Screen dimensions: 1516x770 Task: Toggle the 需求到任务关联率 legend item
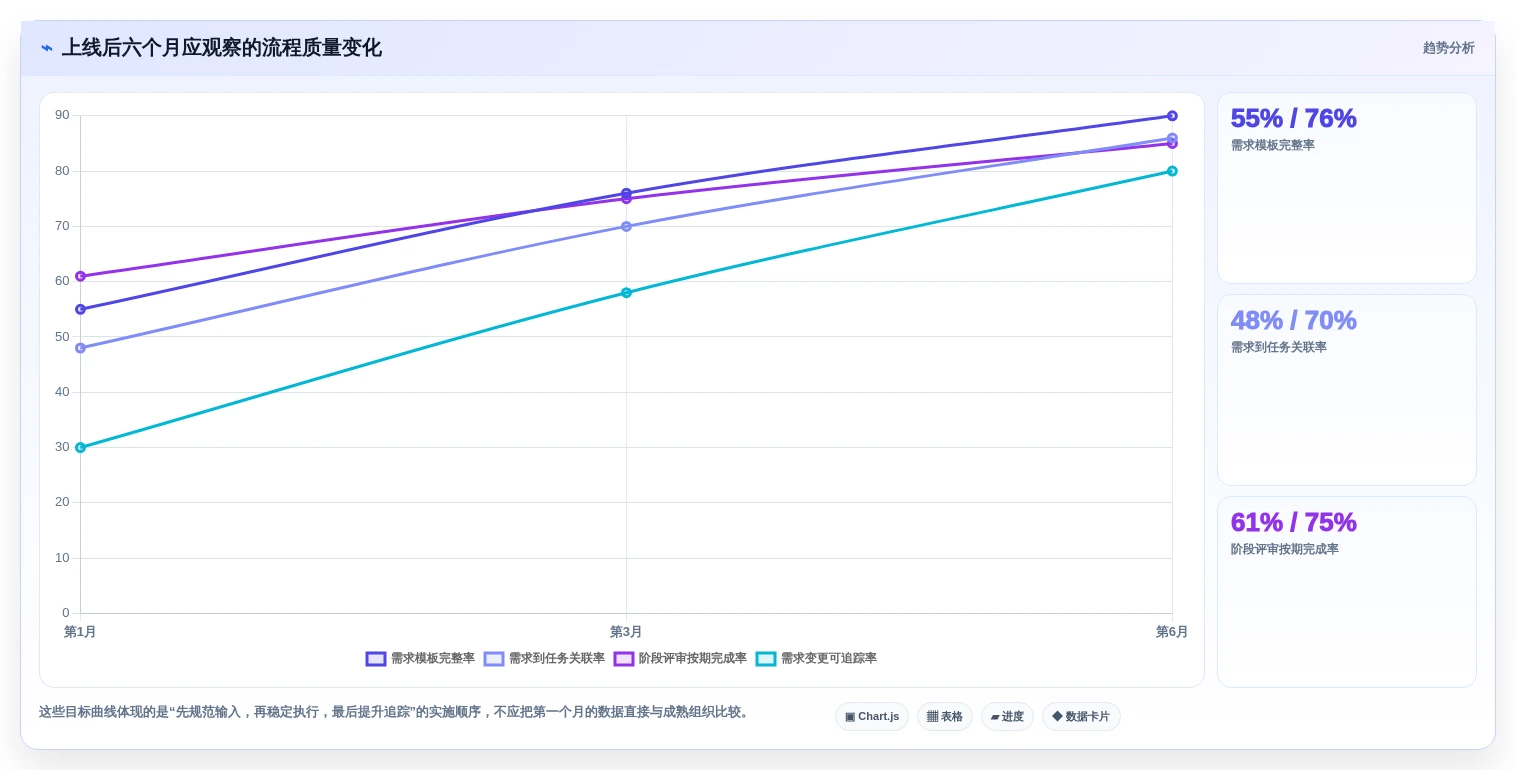pos(544,659)
